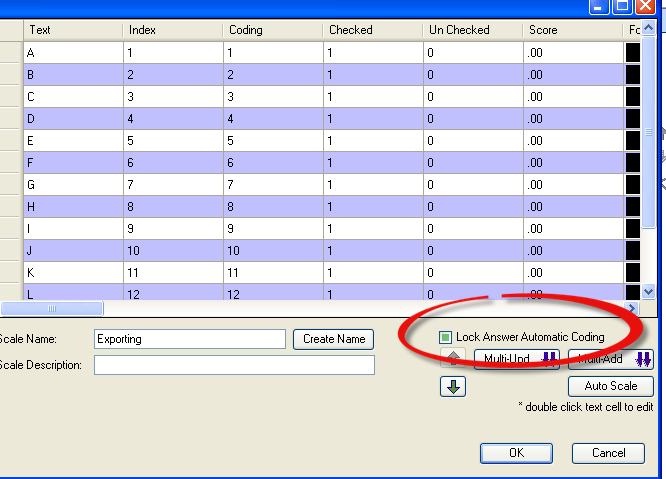
Task: Click the vertical scrollbar thumb
Action: pyautogui.click(x=648, y=132)
